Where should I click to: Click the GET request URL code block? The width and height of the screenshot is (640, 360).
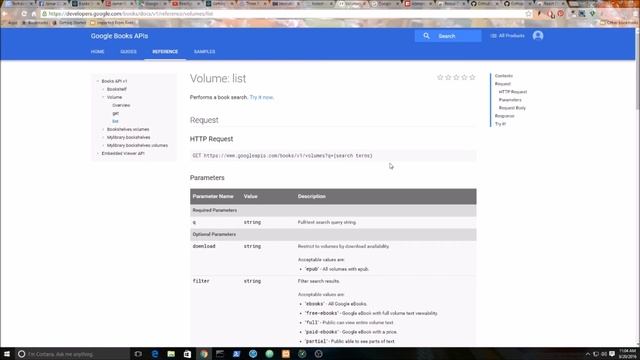click(333, 156)
